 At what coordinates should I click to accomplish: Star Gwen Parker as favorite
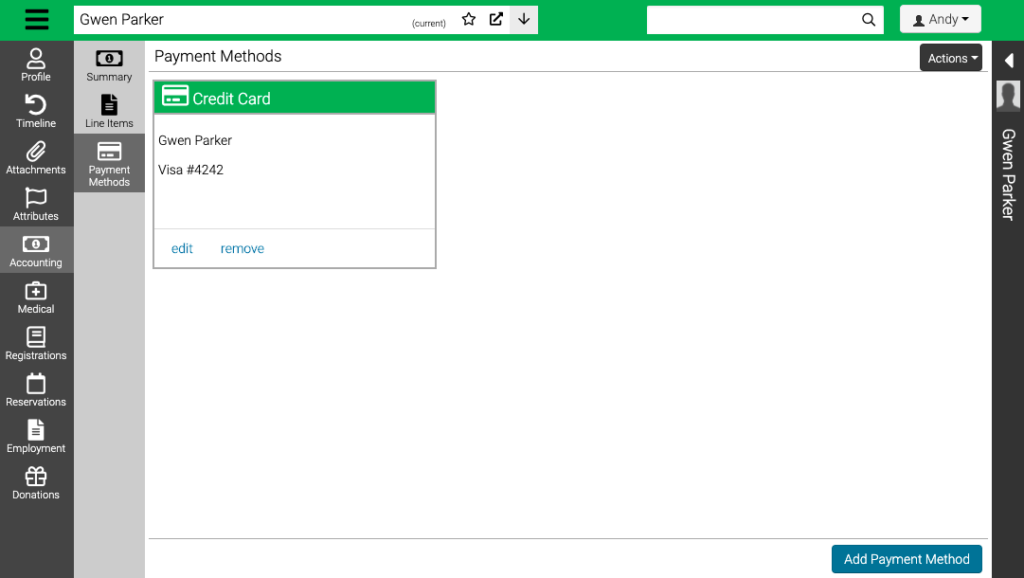coord(468,19)
